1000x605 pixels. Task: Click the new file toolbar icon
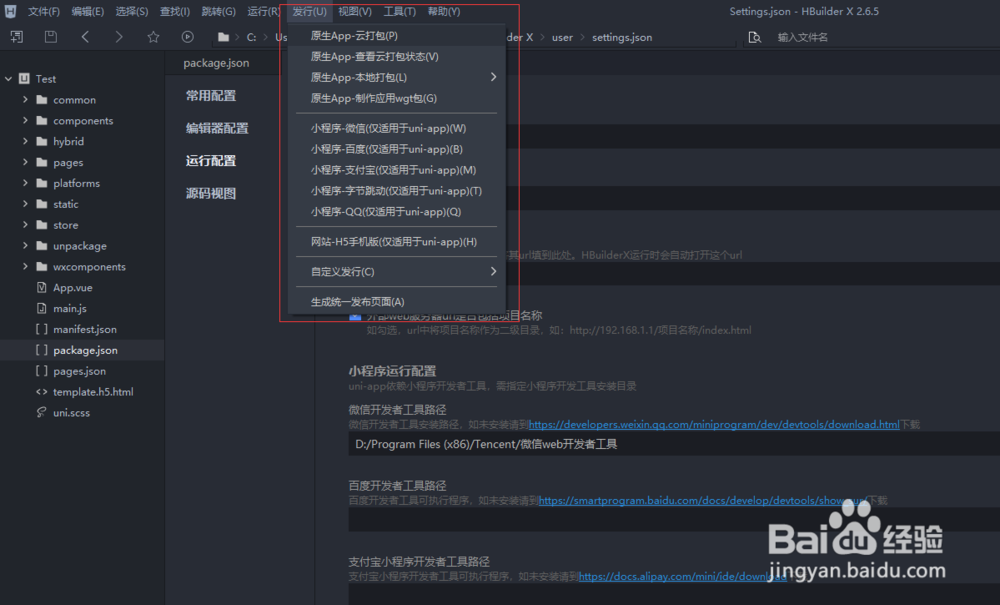17,37
